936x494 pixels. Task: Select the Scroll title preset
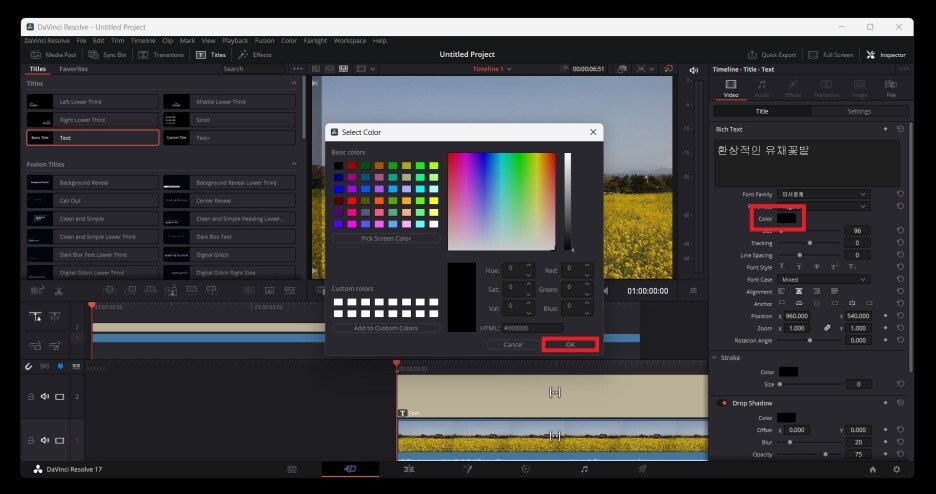(229, 120)
